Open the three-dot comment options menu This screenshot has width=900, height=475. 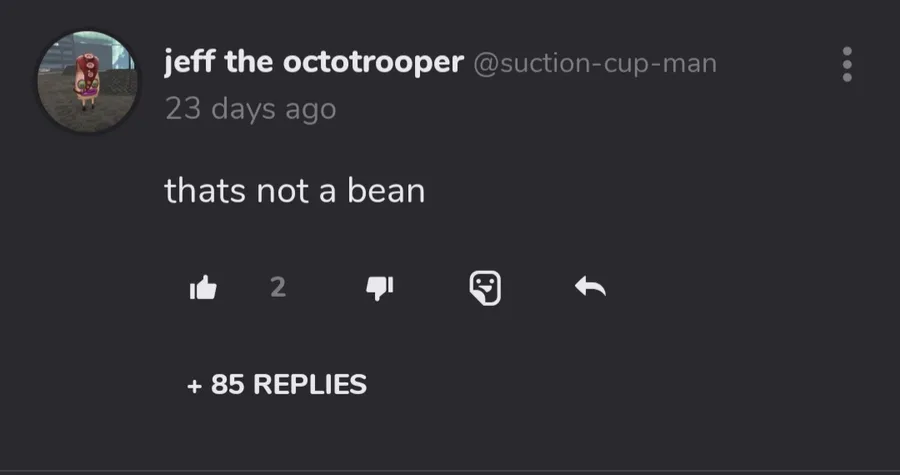coord(847,64)
